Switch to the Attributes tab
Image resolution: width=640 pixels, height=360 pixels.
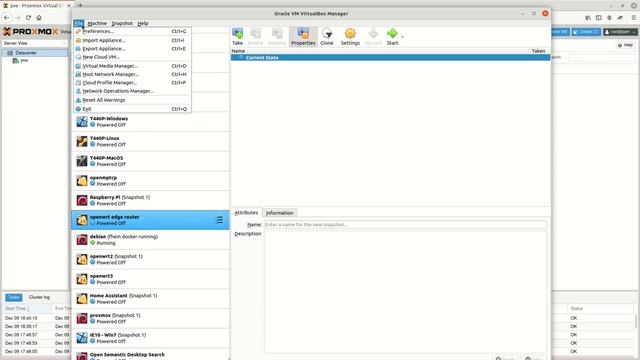coord(246,213)
